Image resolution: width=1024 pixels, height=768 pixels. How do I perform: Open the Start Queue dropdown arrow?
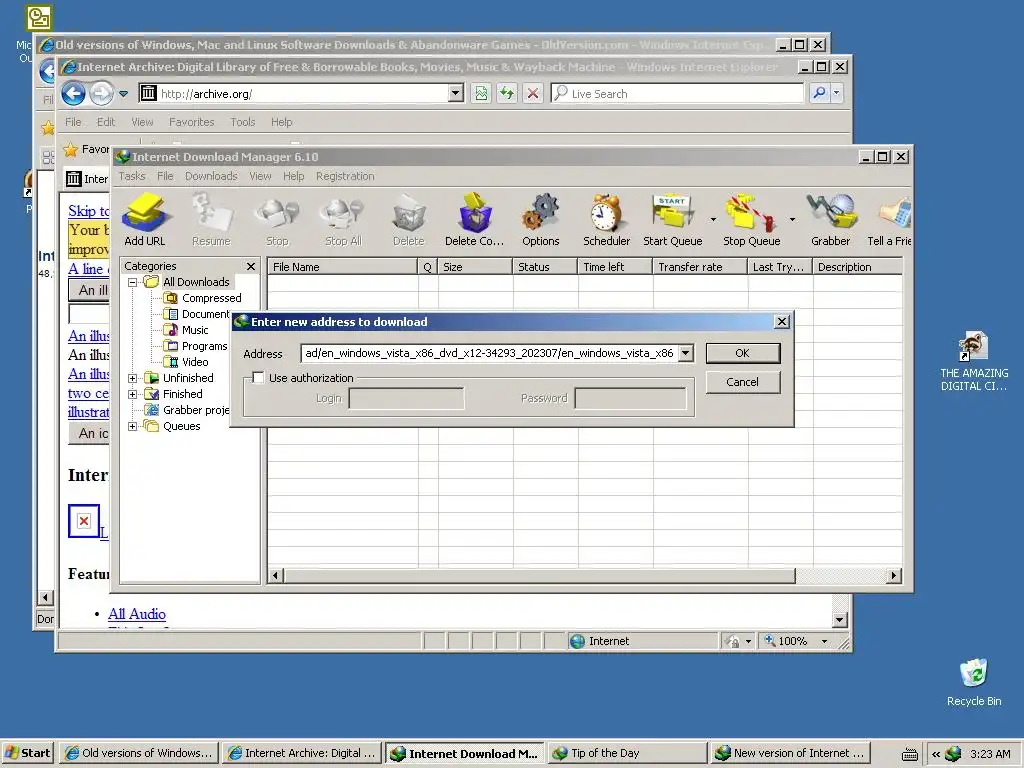click(713, 219)
